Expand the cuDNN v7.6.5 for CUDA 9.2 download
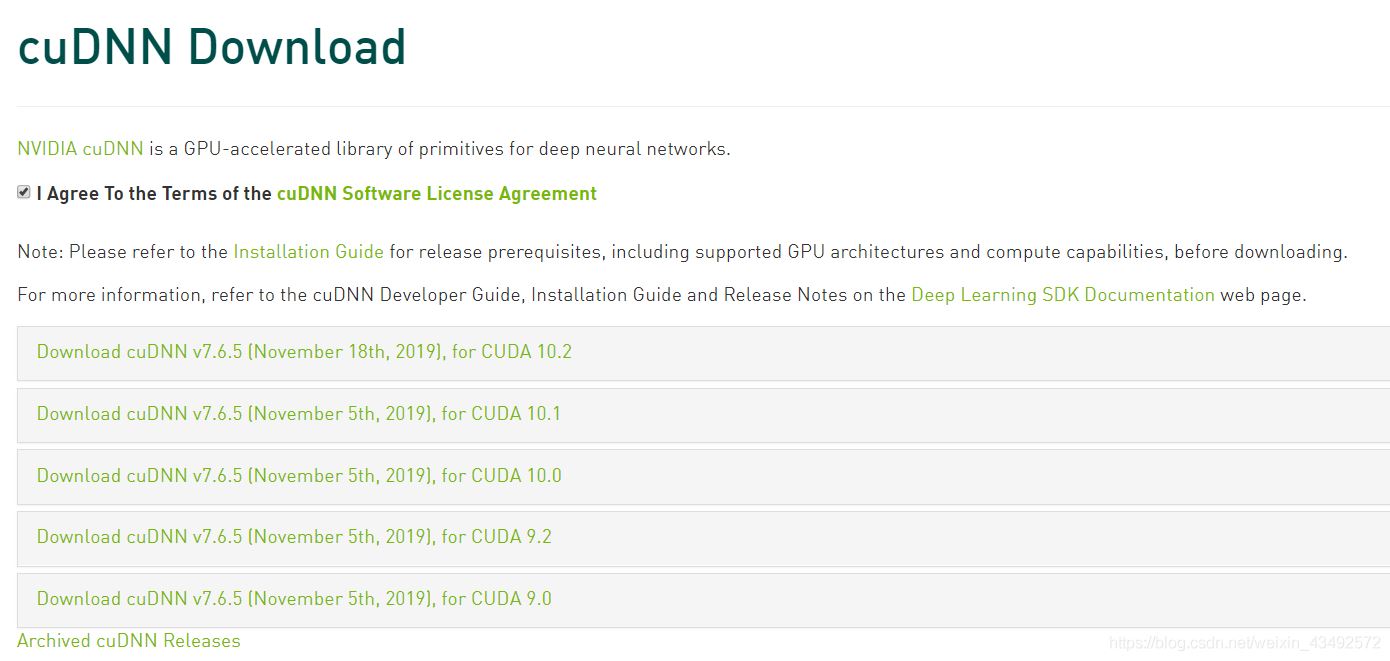This screenshot has width=1390, height=661. [294, 537]
